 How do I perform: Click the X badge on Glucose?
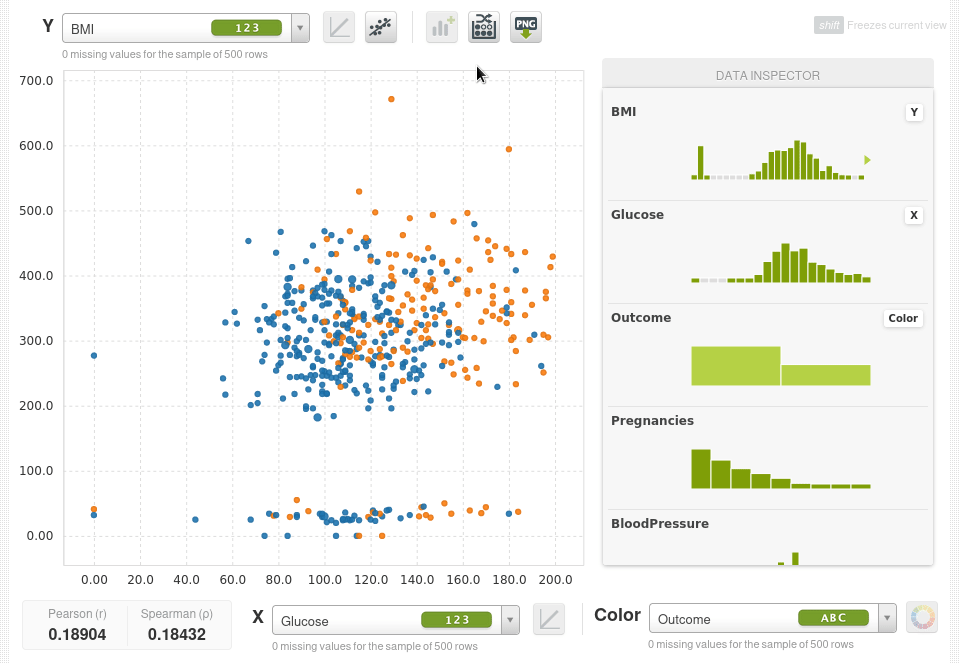(913, 215)
